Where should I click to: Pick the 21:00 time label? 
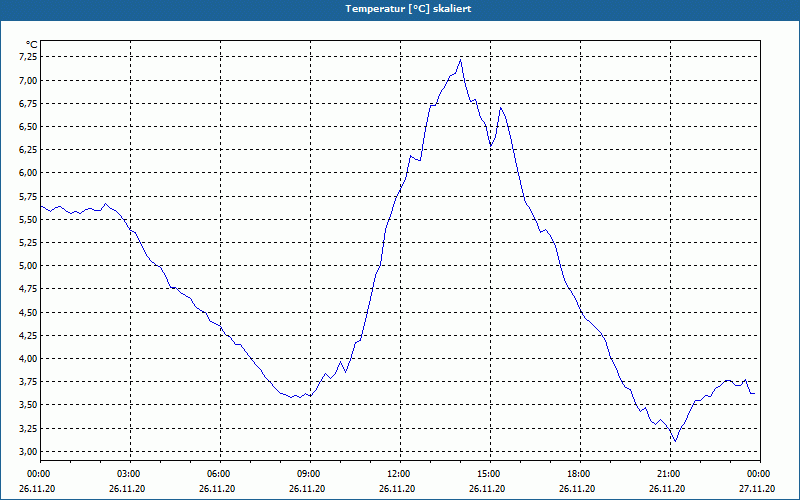(670, 474)
